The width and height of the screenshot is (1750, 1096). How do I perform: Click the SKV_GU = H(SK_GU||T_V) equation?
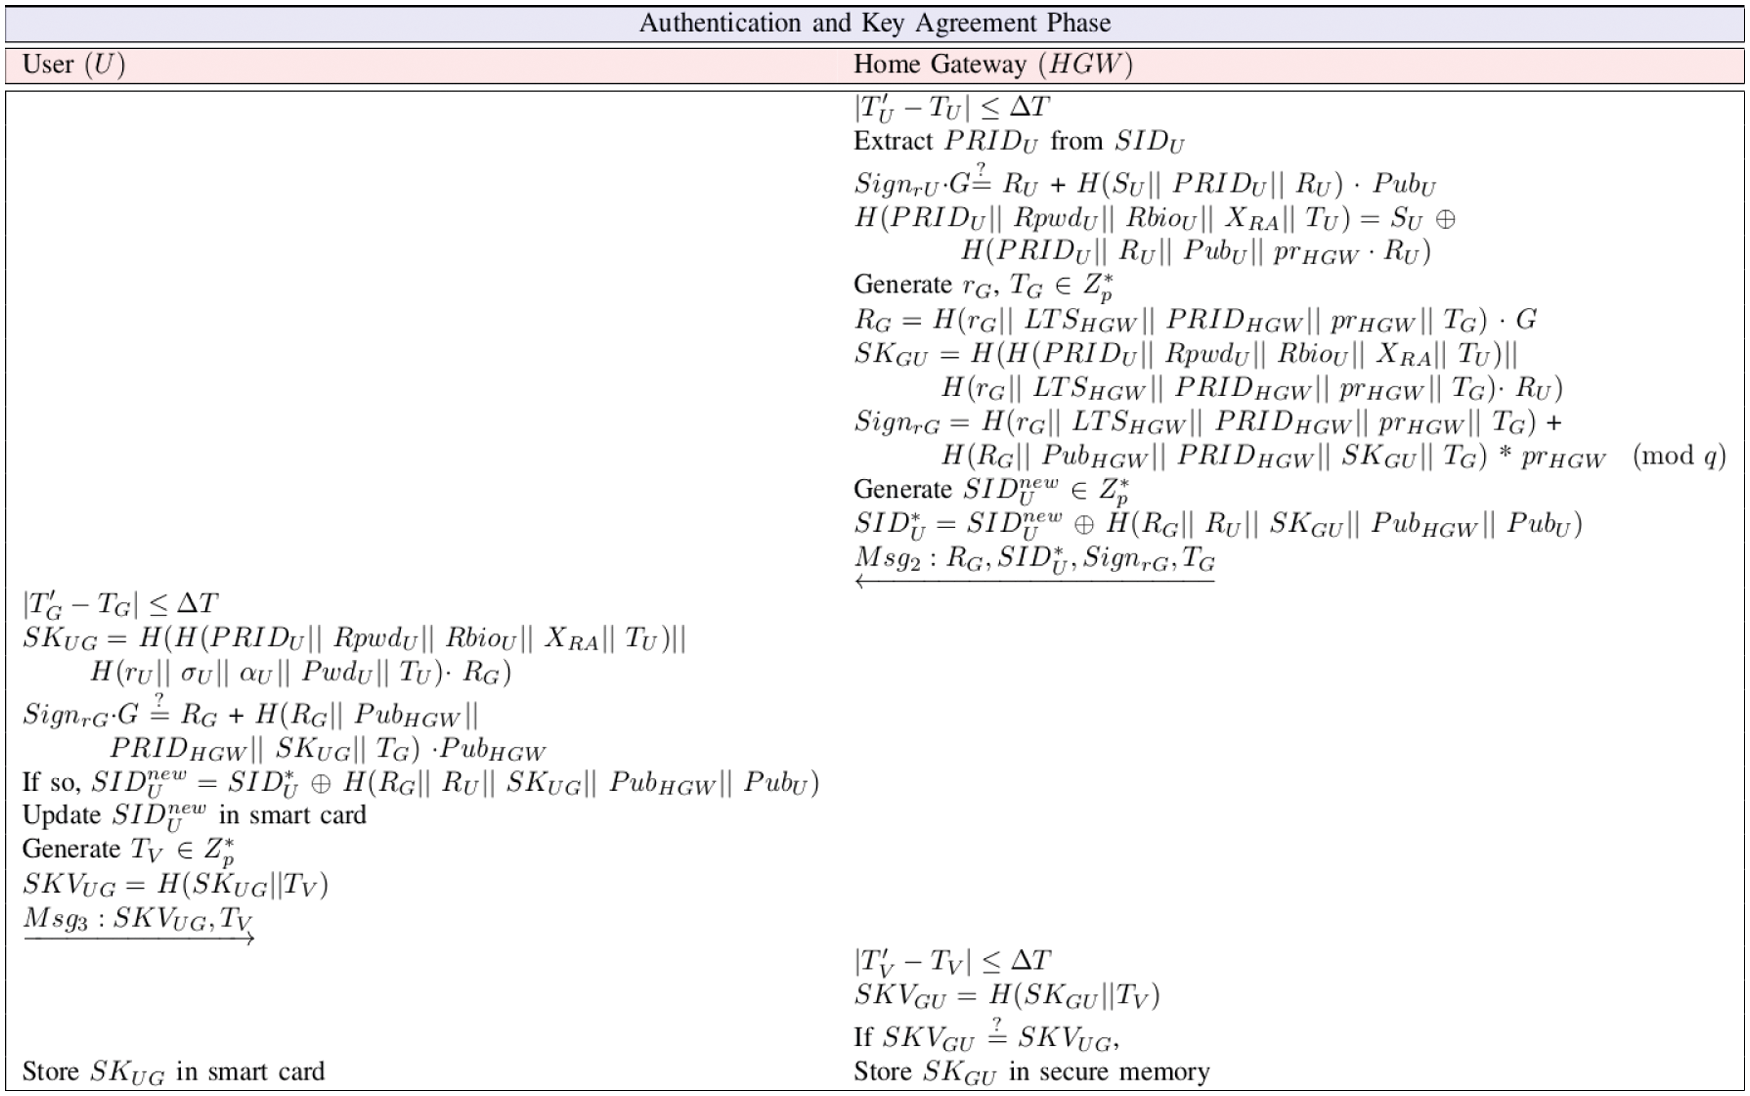pyautogui.click(x=1006, y=995)
